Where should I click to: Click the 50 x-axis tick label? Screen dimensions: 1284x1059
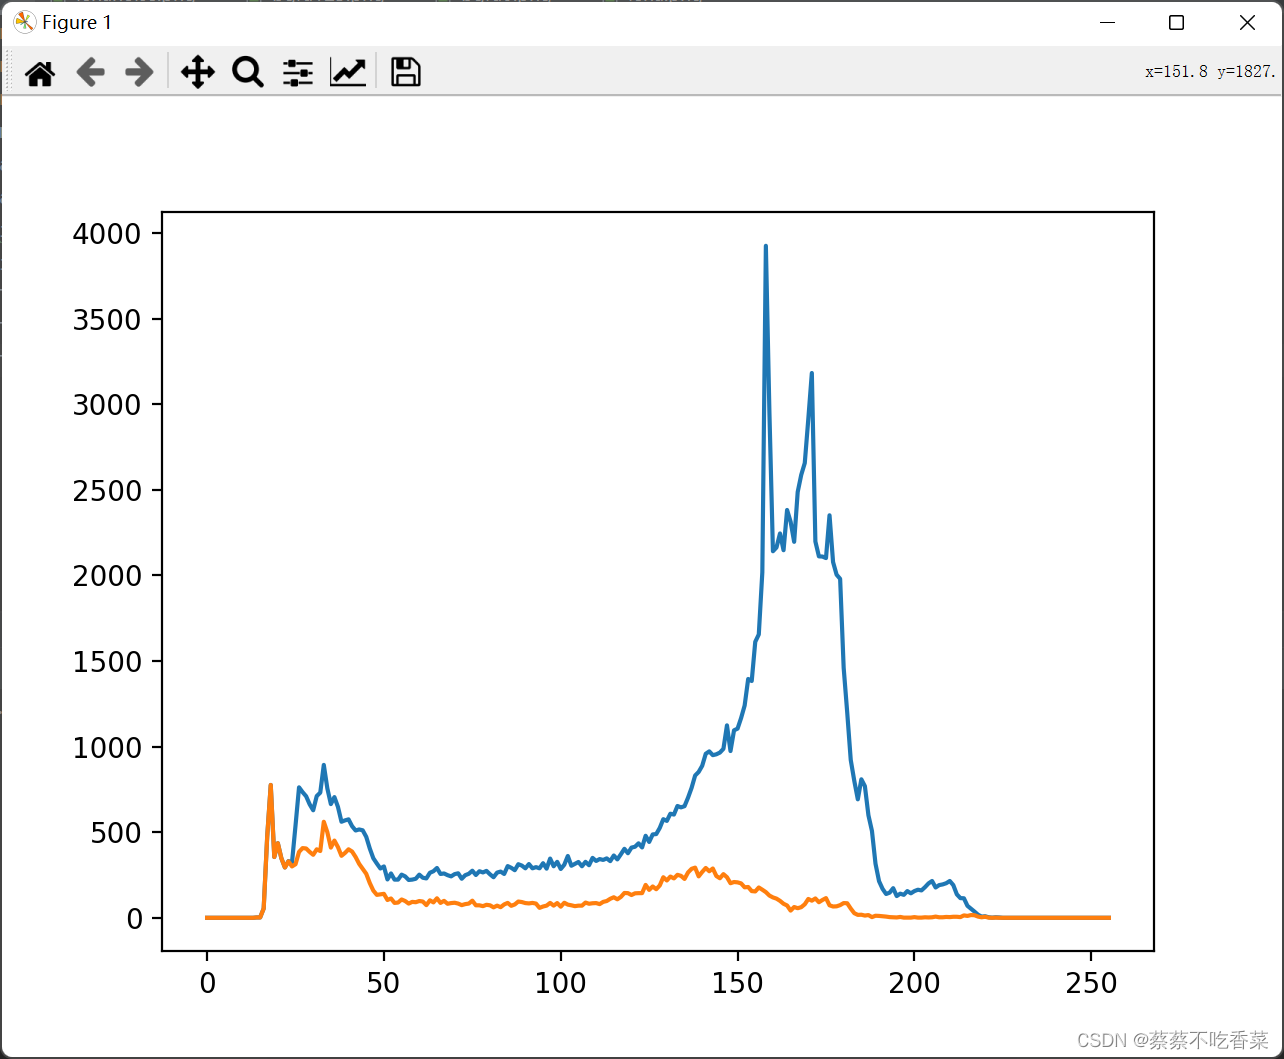[384, 983]
